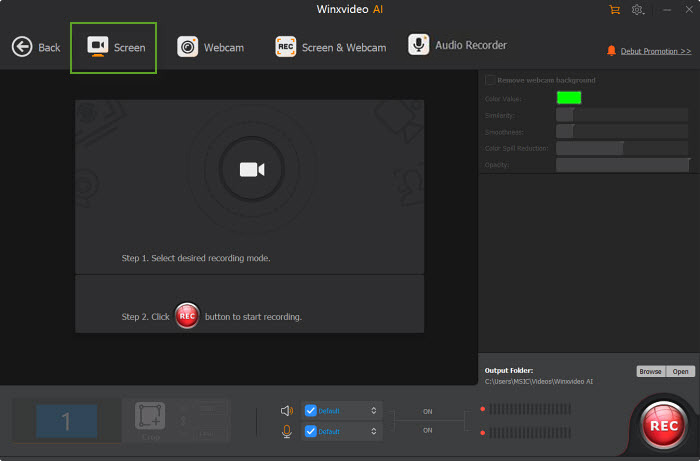Click the microphone audio icon
This screenshot has height=461, width=700.
(x=287, y=432)
